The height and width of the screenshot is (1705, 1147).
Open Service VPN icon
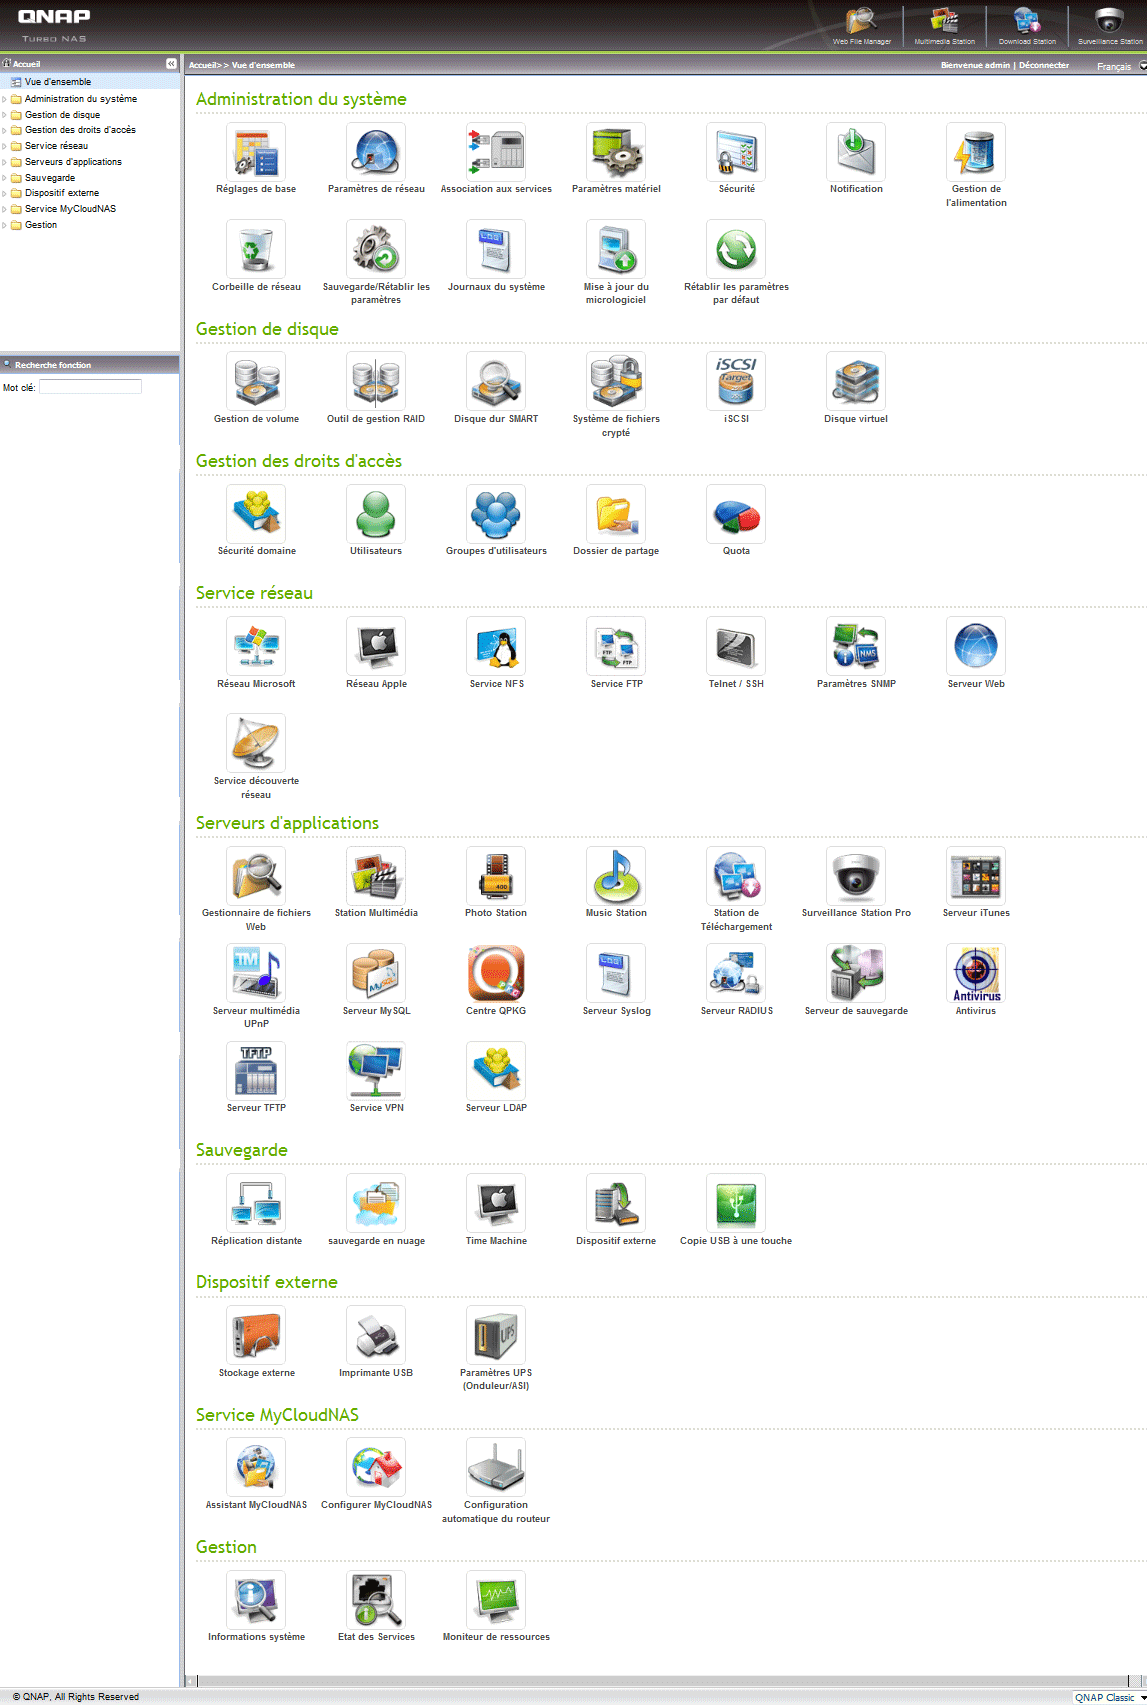coord(376,1071)
